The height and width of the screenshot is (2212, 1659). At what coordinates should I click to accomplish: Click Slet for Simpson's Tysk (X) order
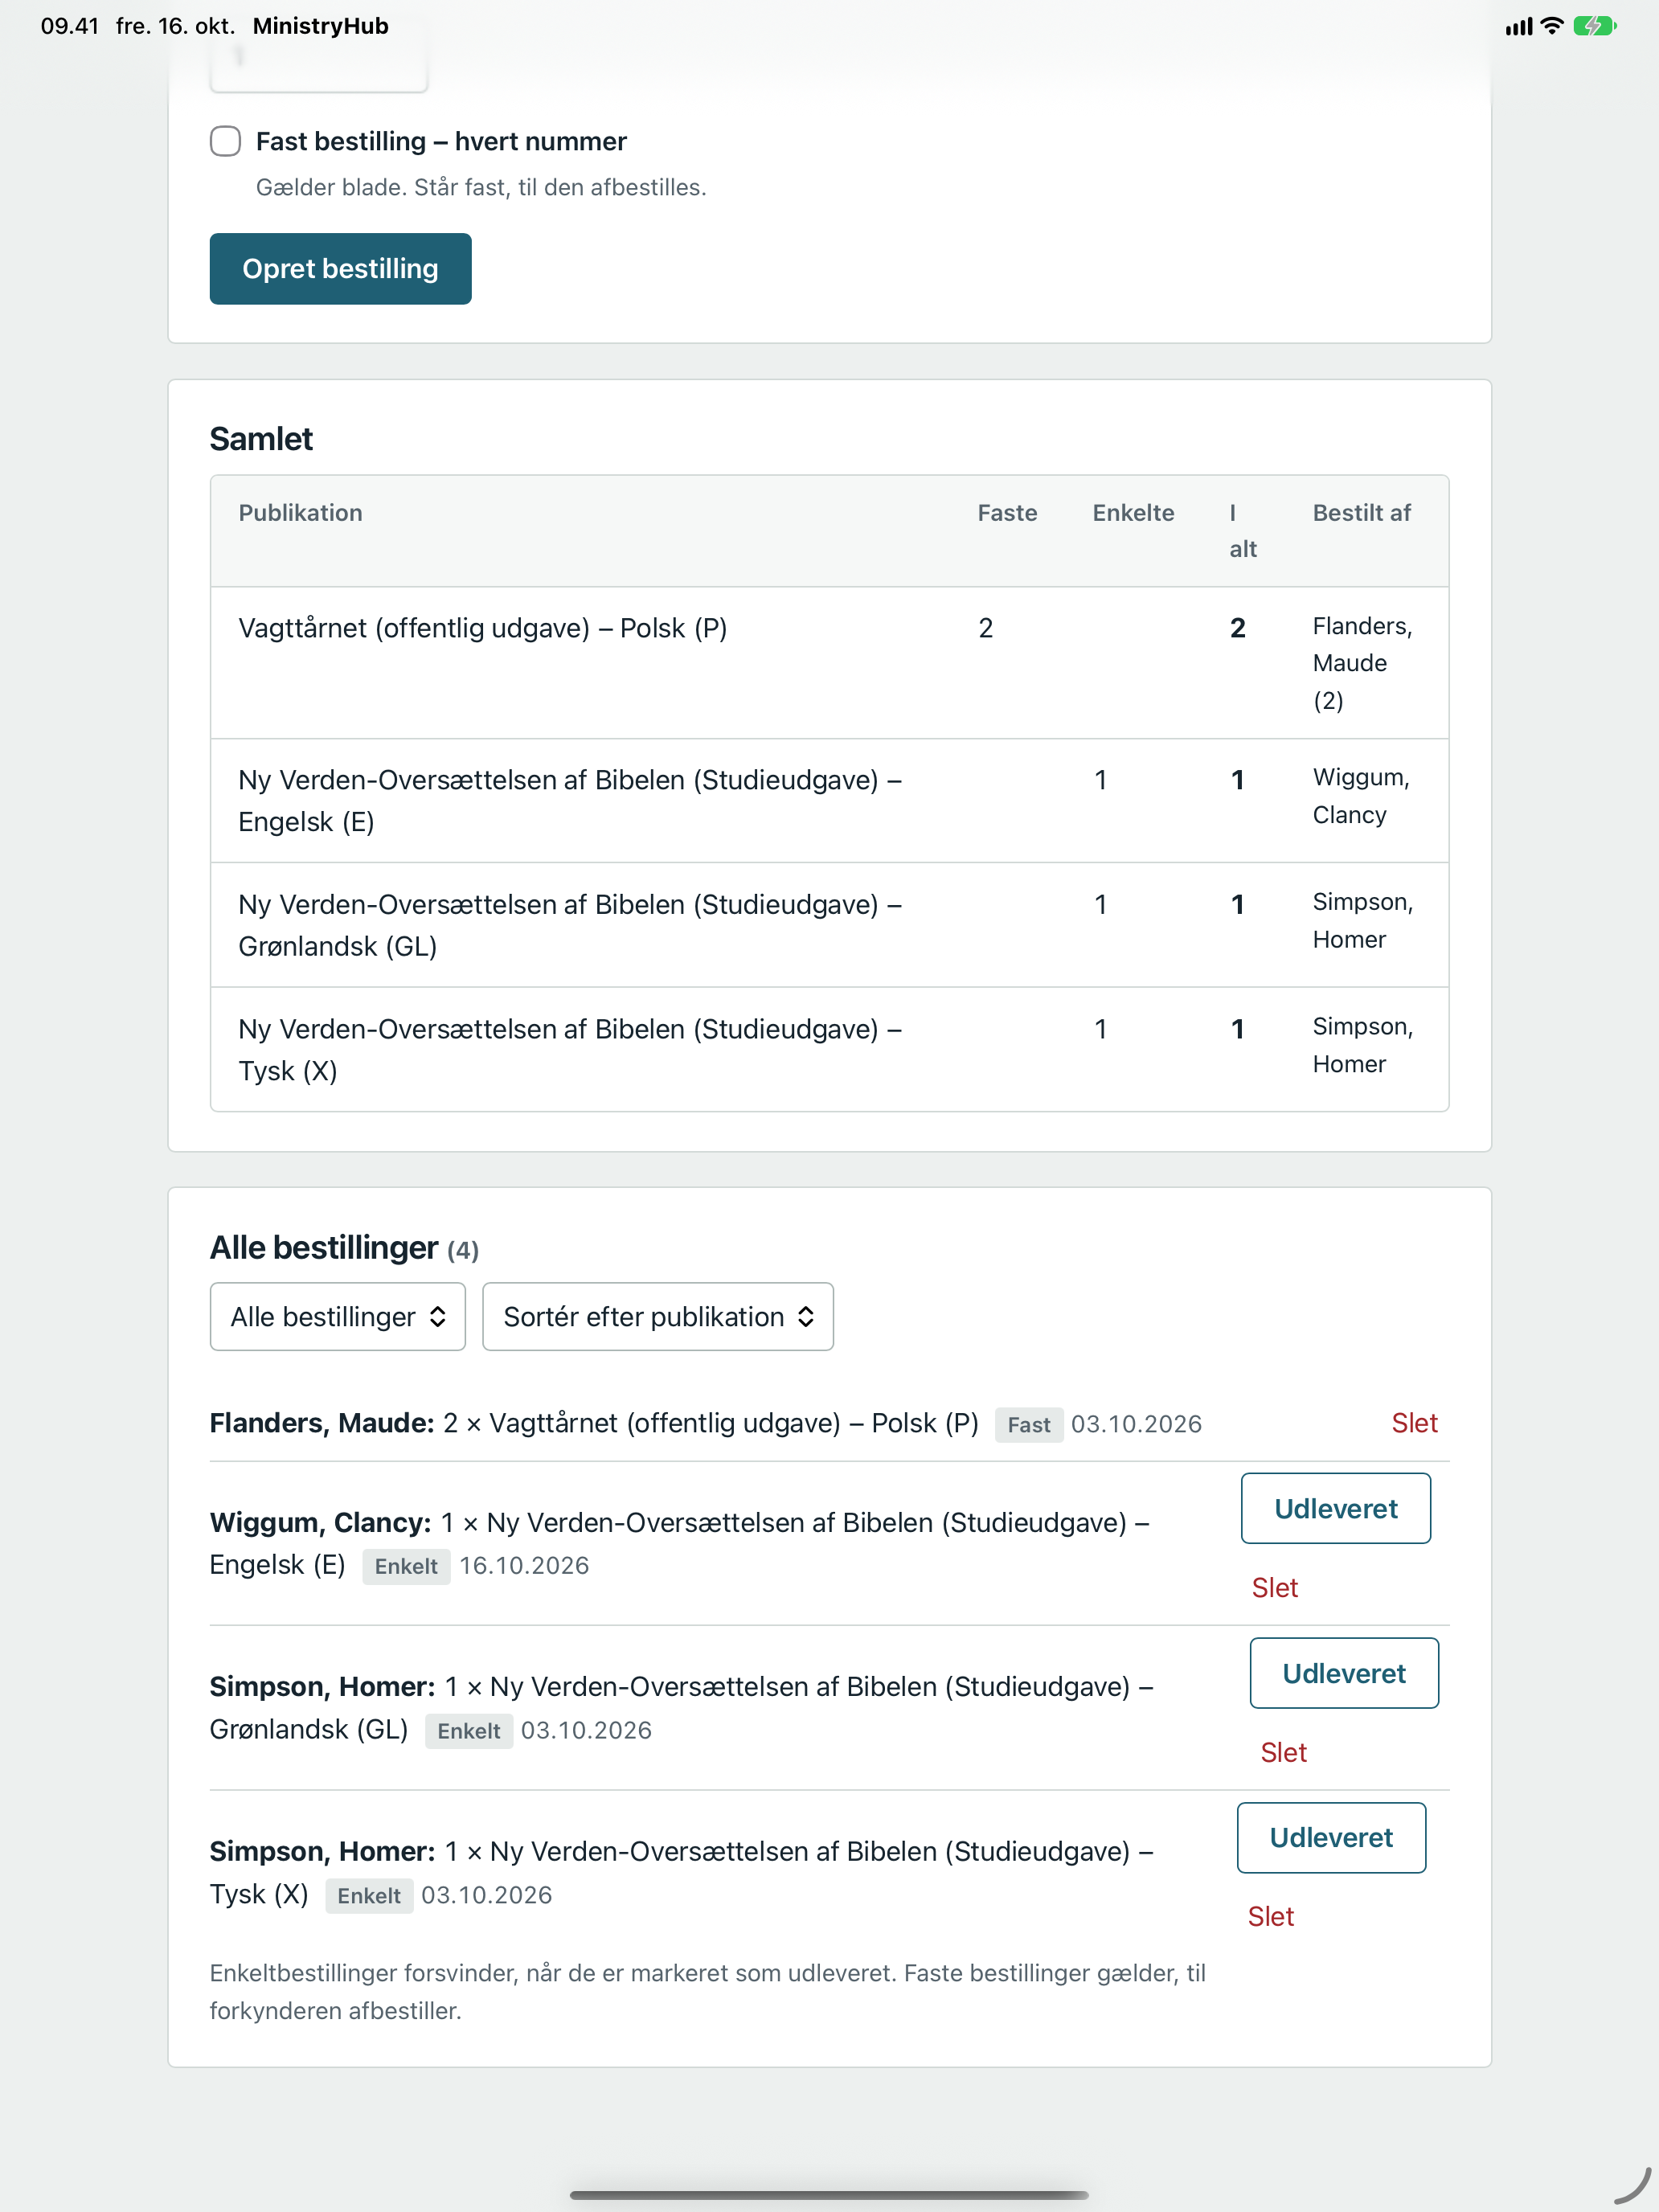tap(1270, 1916)
